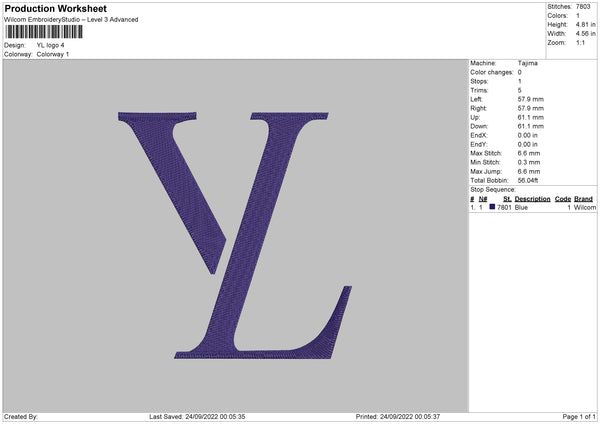Click the Up value 61.1 mm
Image resolution: width=600 pixels, height=424 pixels.
pos(530,117)
